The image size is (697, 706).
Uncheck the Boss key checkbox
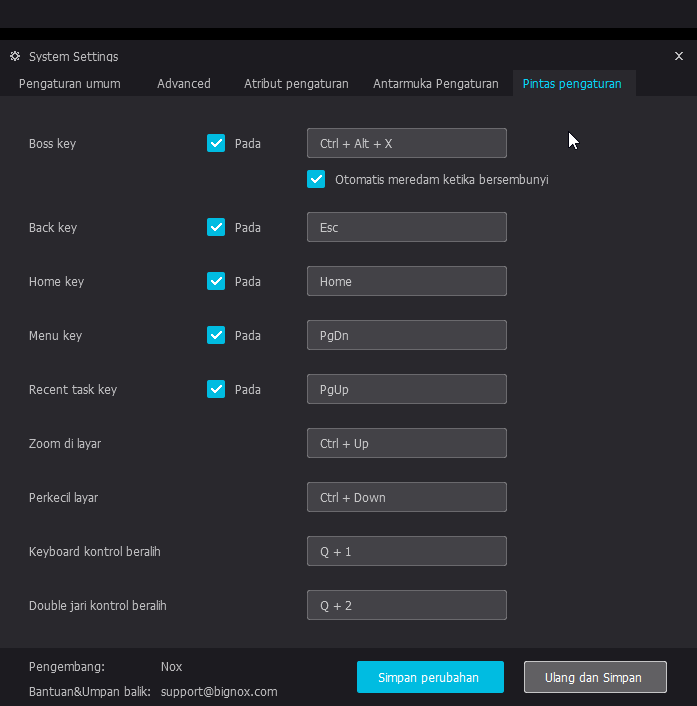click(216, 143)
